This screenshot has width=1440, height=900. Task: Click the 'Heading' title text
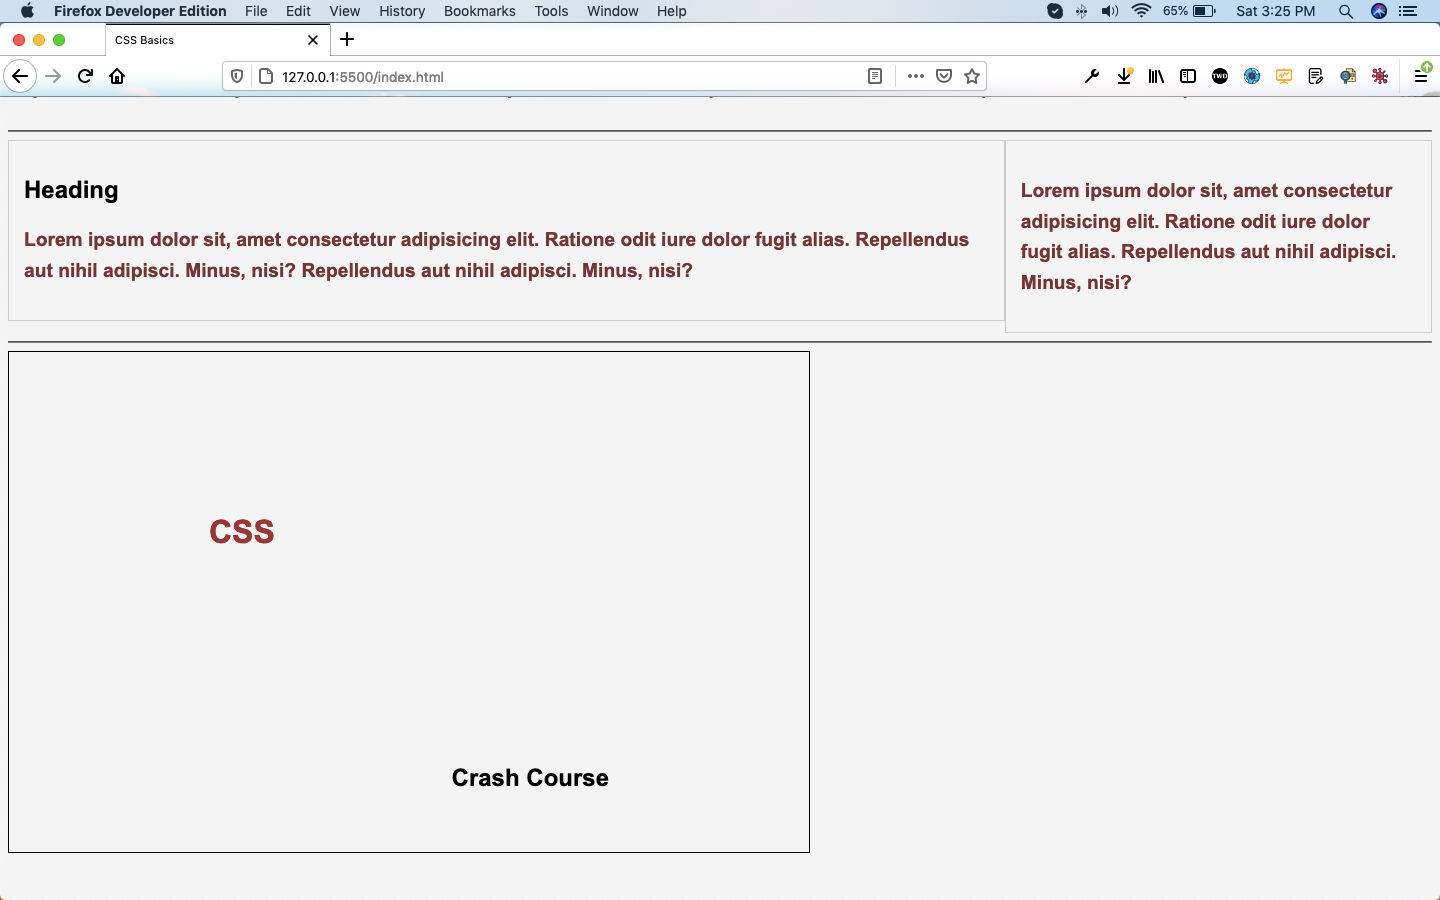(x=71, y=190)
